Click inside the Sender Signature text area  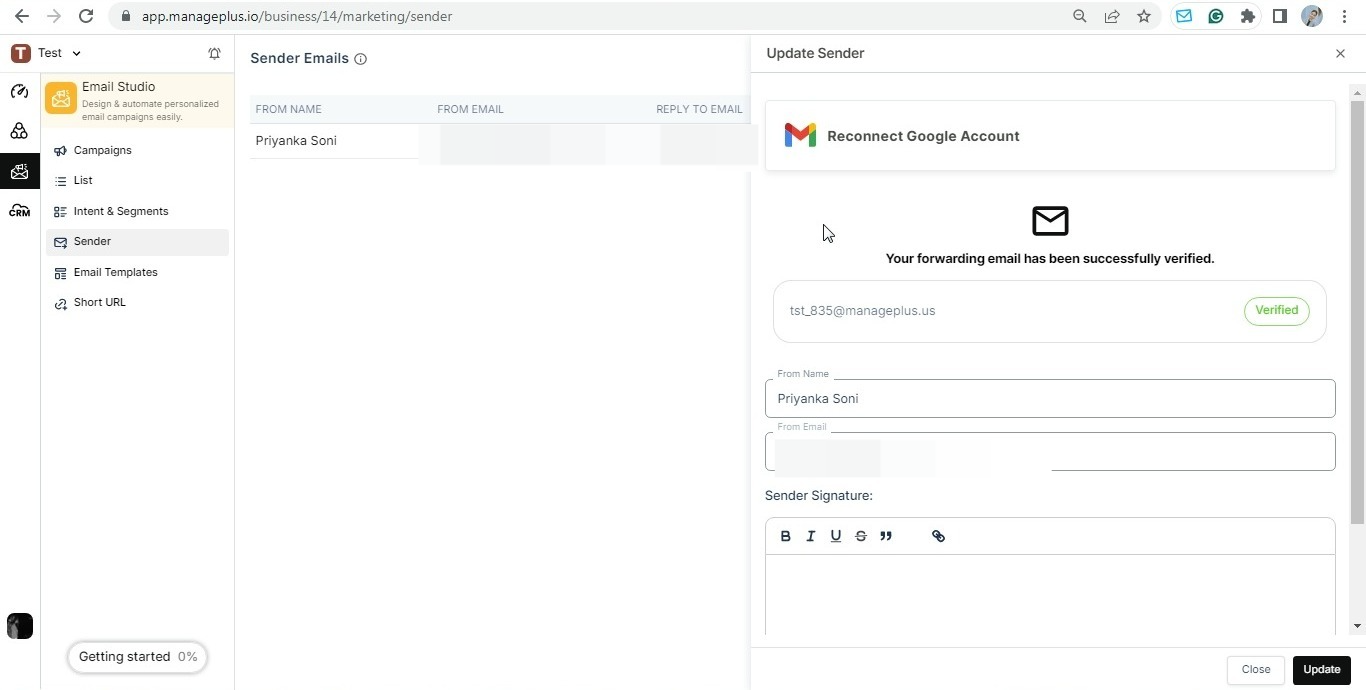point(1050,595)
